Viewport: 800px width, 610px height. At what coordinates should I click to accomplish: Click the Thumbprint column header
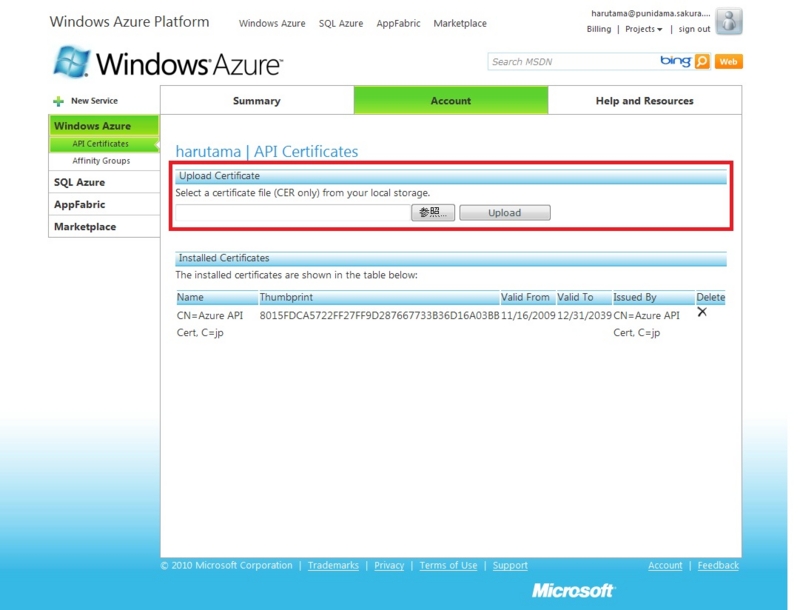pos(379,297)
